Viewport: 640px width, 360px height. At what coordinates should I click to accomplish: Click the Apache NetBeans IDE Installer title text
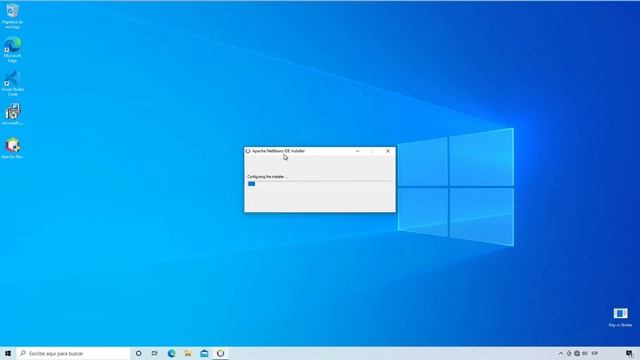[x=278, y=151]
